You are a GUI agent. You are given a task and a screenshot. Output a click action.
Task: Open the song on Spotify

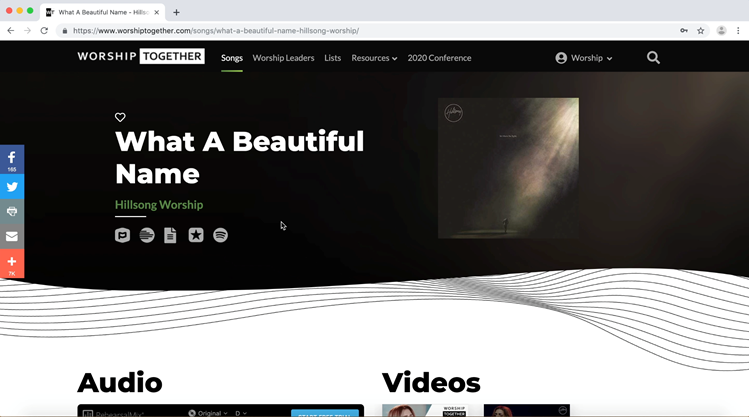pyautogui.click(x=220, y=235)
